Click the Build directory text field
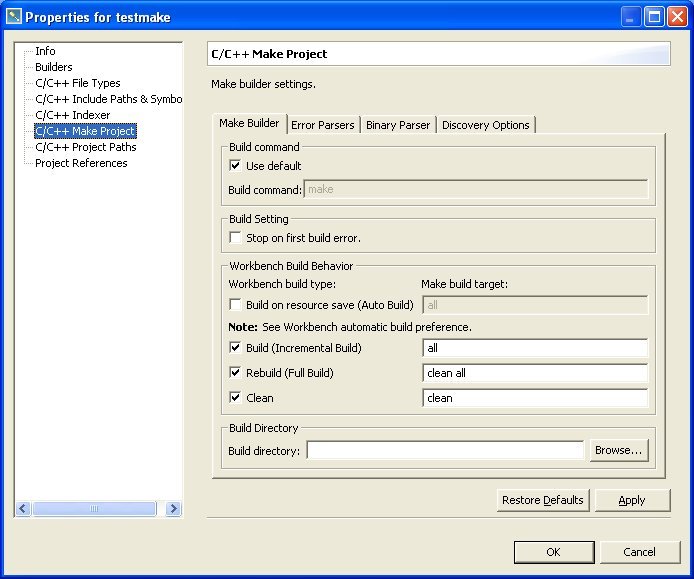The image size is (694, 579). tap(445, 451)
